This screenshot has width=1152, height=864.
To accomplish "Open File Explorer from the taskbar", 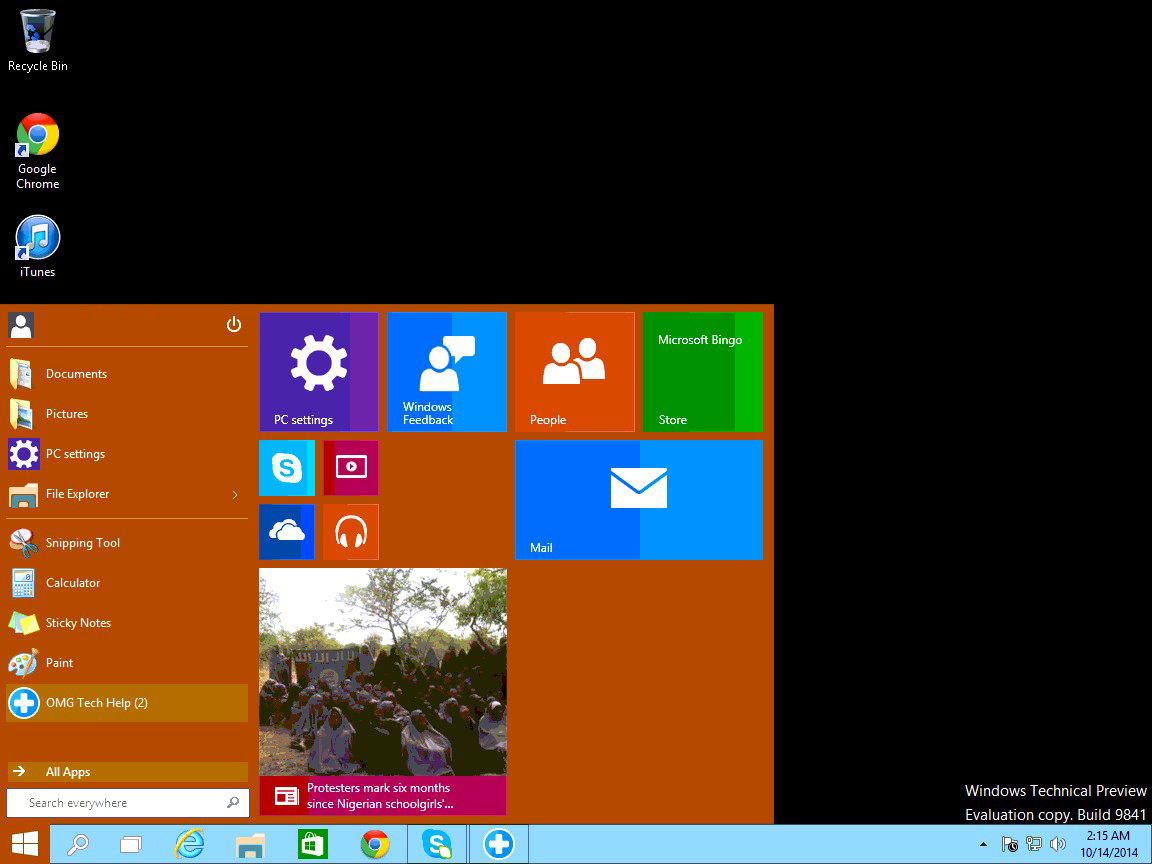I will point(251,845).
